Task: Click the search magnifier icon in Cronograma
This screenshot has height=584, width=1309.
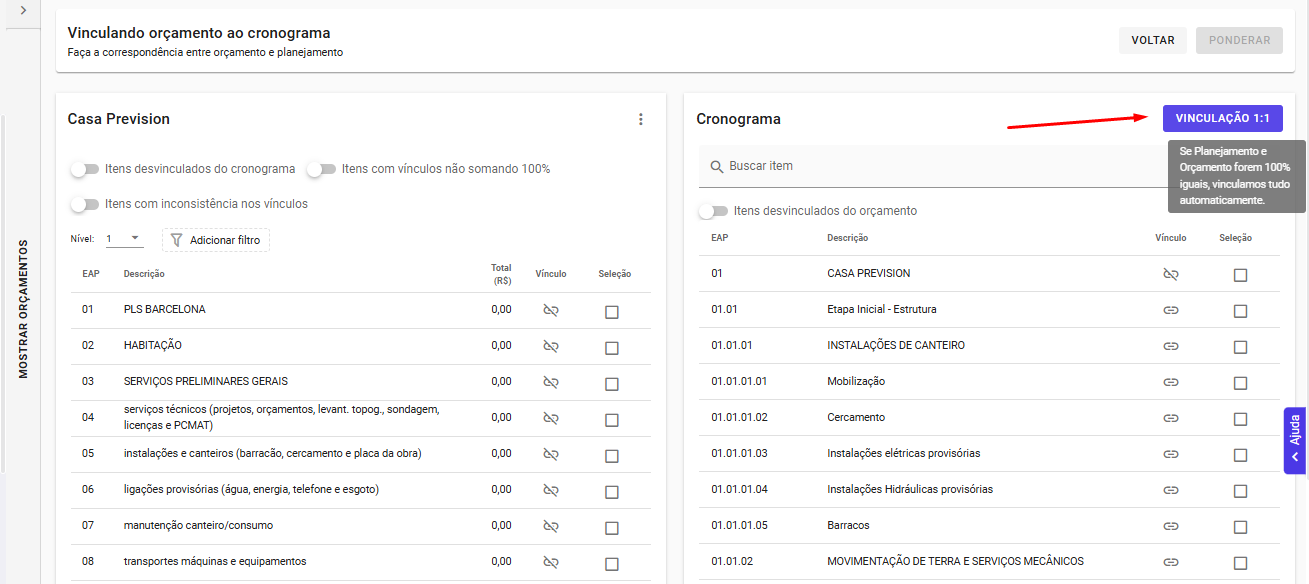Action: coord(716,167)
